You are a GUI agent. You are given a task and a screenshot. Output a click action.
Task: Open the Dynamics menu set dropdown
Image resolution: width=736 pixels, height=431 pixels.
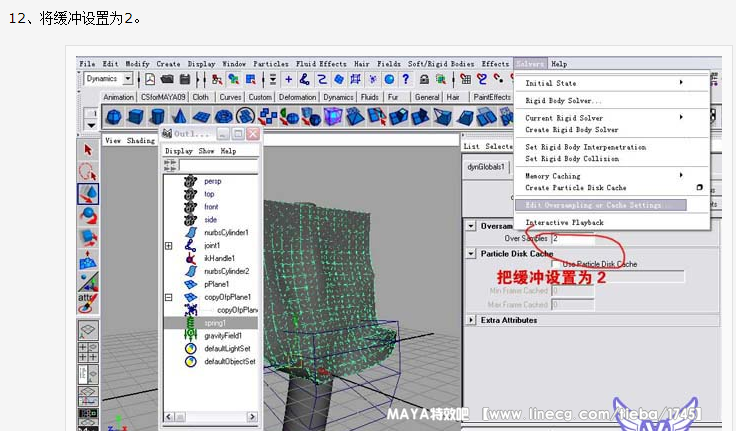point(128,79)
